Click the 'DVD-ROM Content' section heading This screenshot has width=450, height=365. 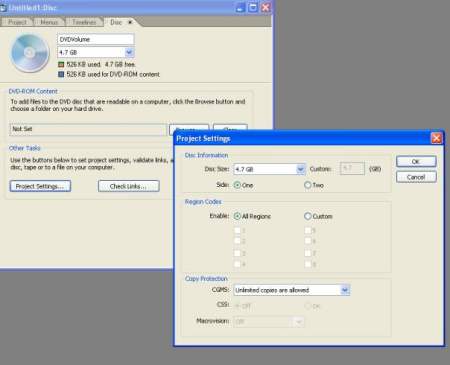(x=33, y=91)
